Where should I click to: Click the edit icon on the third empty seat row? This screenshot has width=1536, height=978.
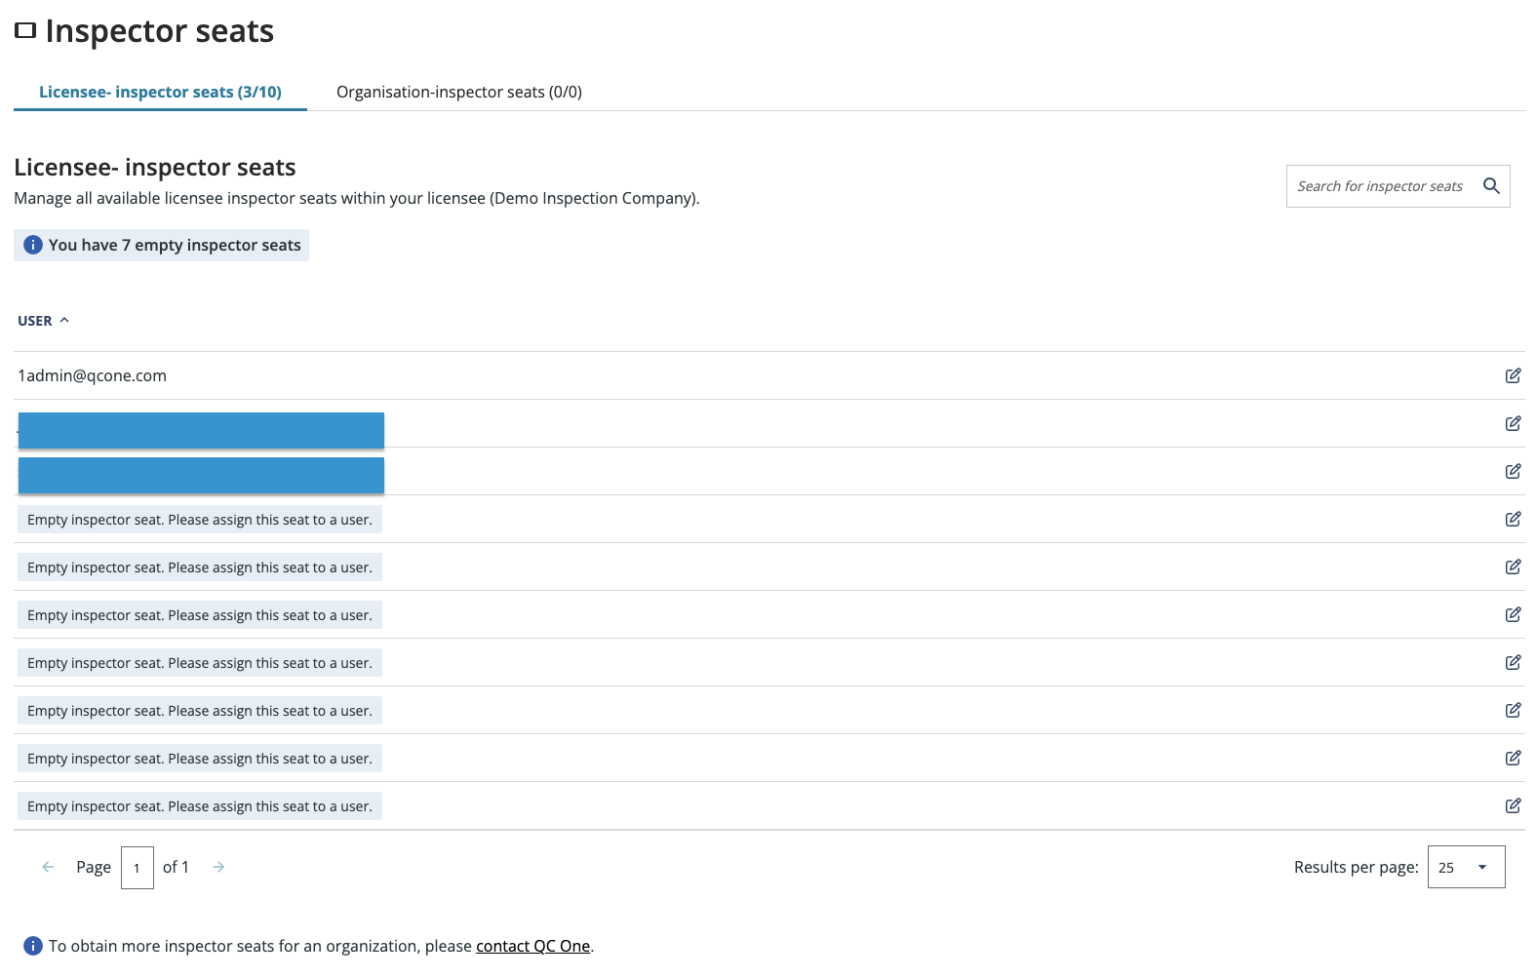[1513, 614]
